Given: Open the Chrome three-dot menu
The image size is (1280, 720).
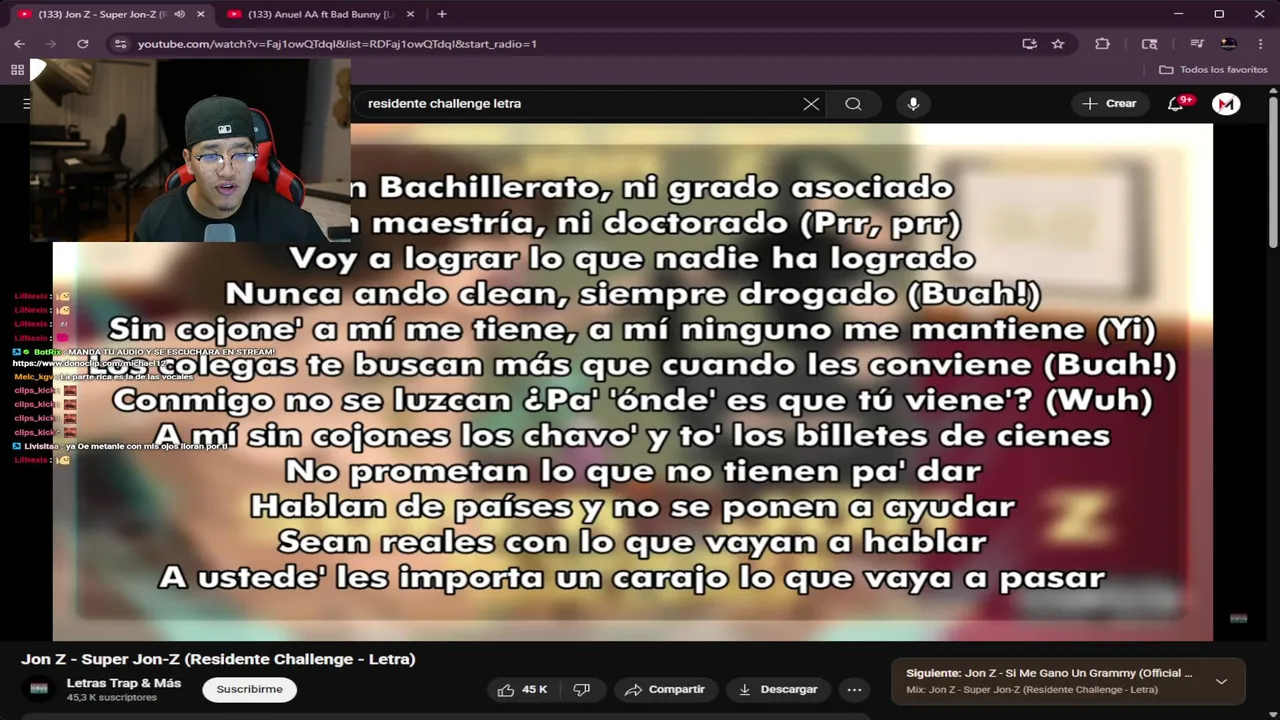Looking at the screenshot, I should click(1260, 44).
